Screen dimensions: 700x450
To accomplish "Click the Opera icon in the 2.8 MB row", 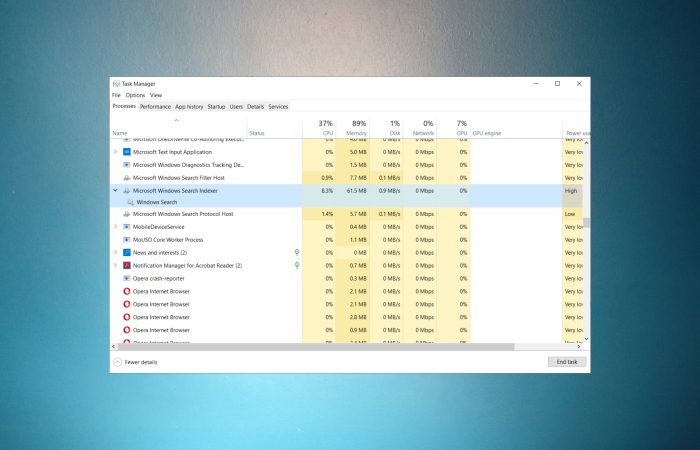I will pos(127,317).
